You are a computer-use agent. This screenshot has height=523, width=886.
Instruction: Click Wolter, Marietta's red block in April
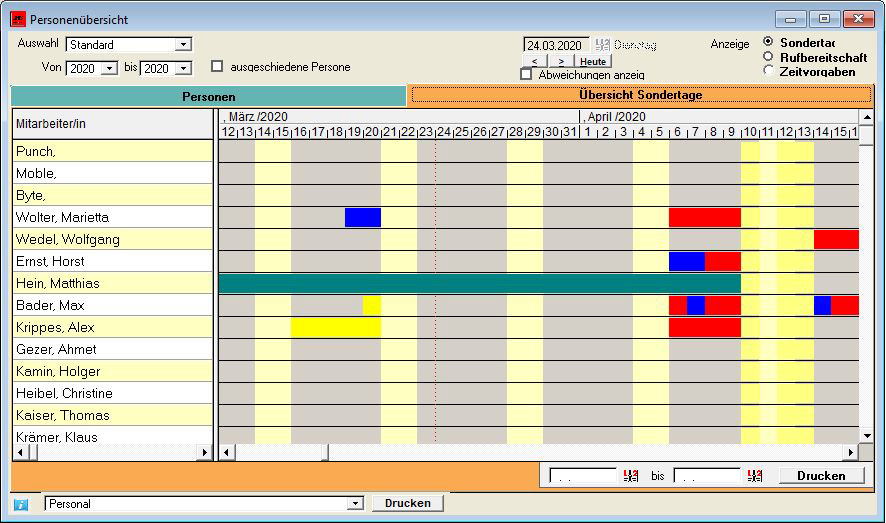tap(704, 217)
